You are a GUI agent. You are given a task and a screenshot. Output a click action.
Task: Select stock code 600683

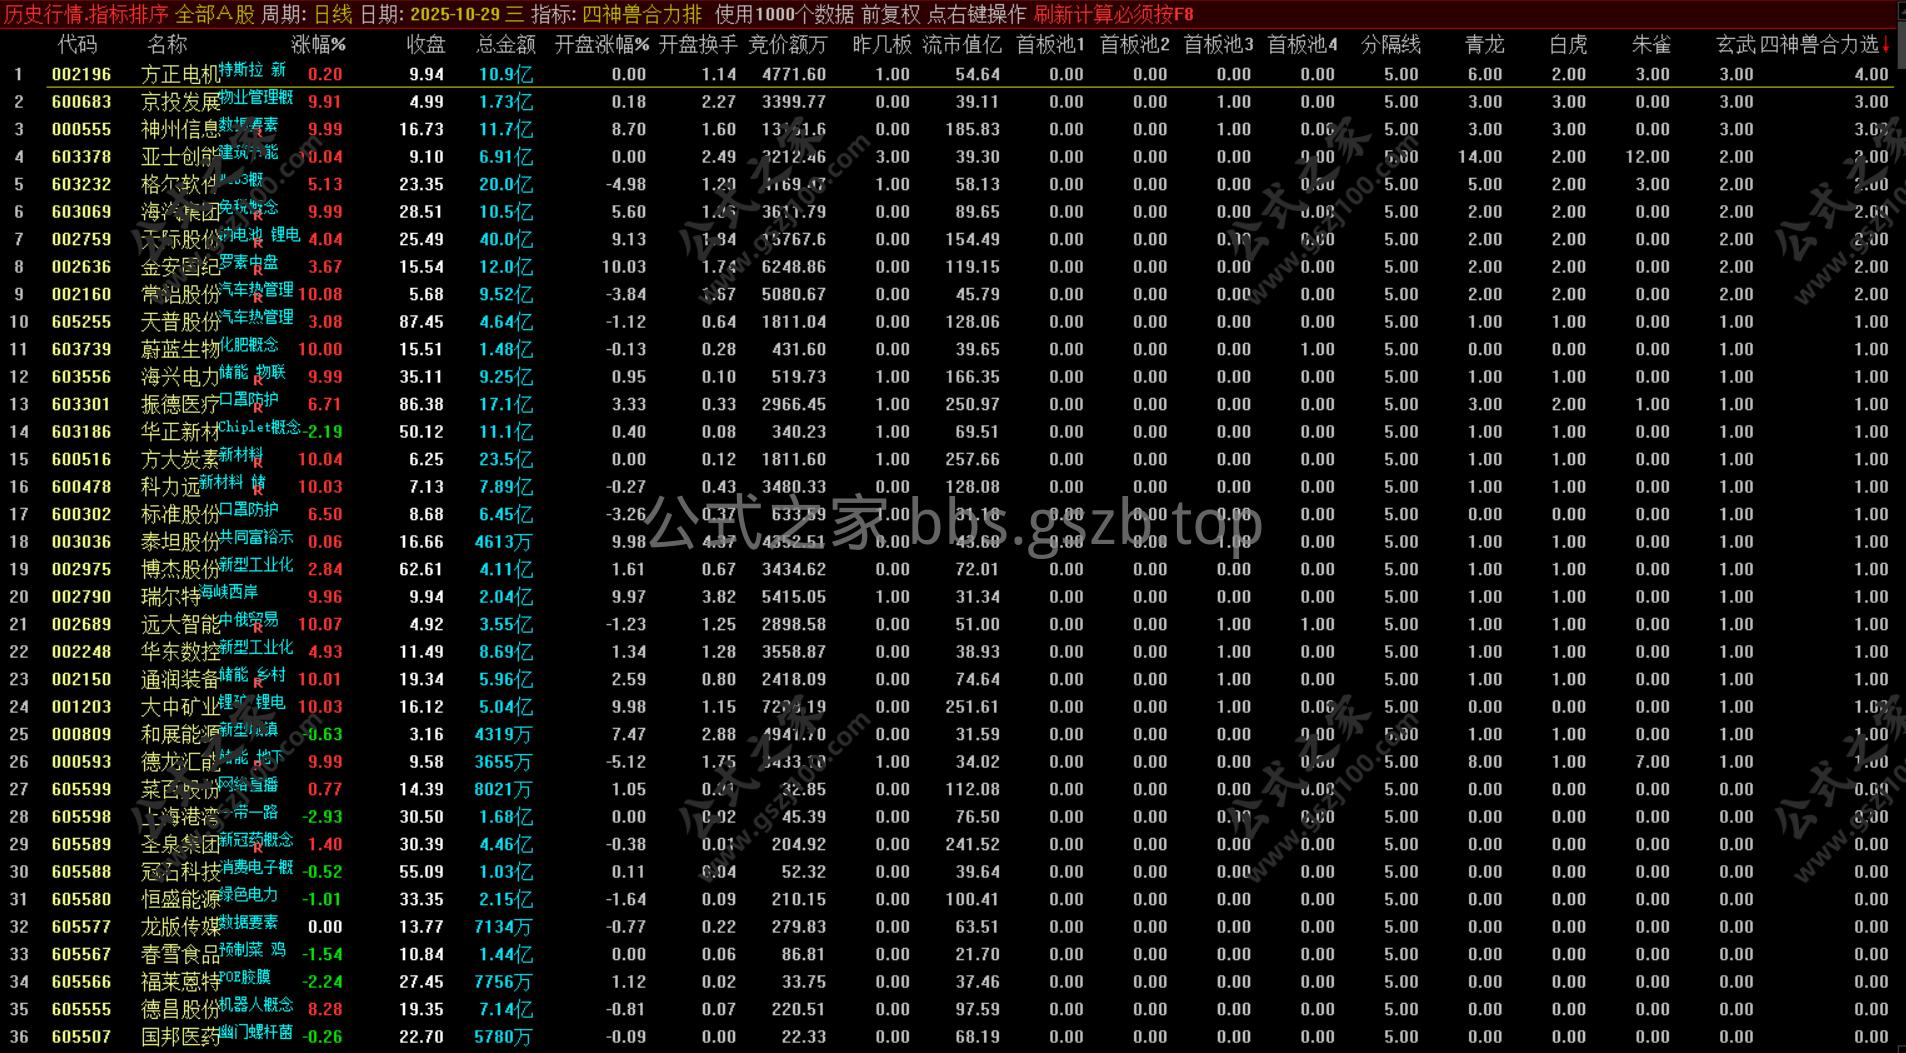click(81, 102)
